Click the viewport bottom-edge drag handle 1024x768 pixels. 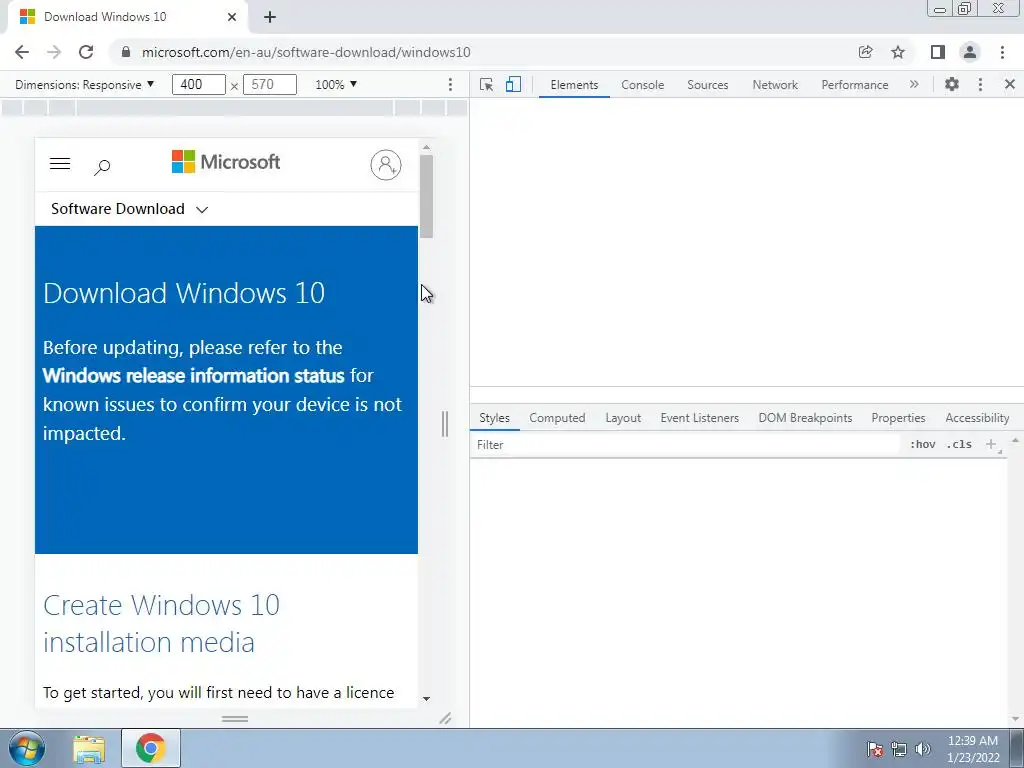click(x=235, y=718)
